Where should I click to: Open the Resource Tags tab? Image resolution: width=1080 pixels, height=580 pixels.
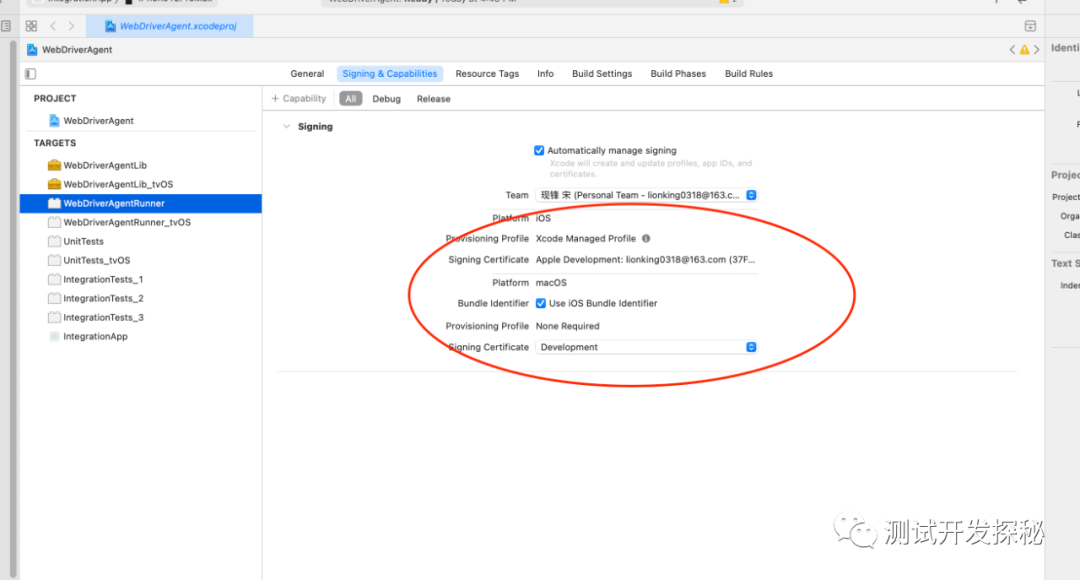coord(487,74)
